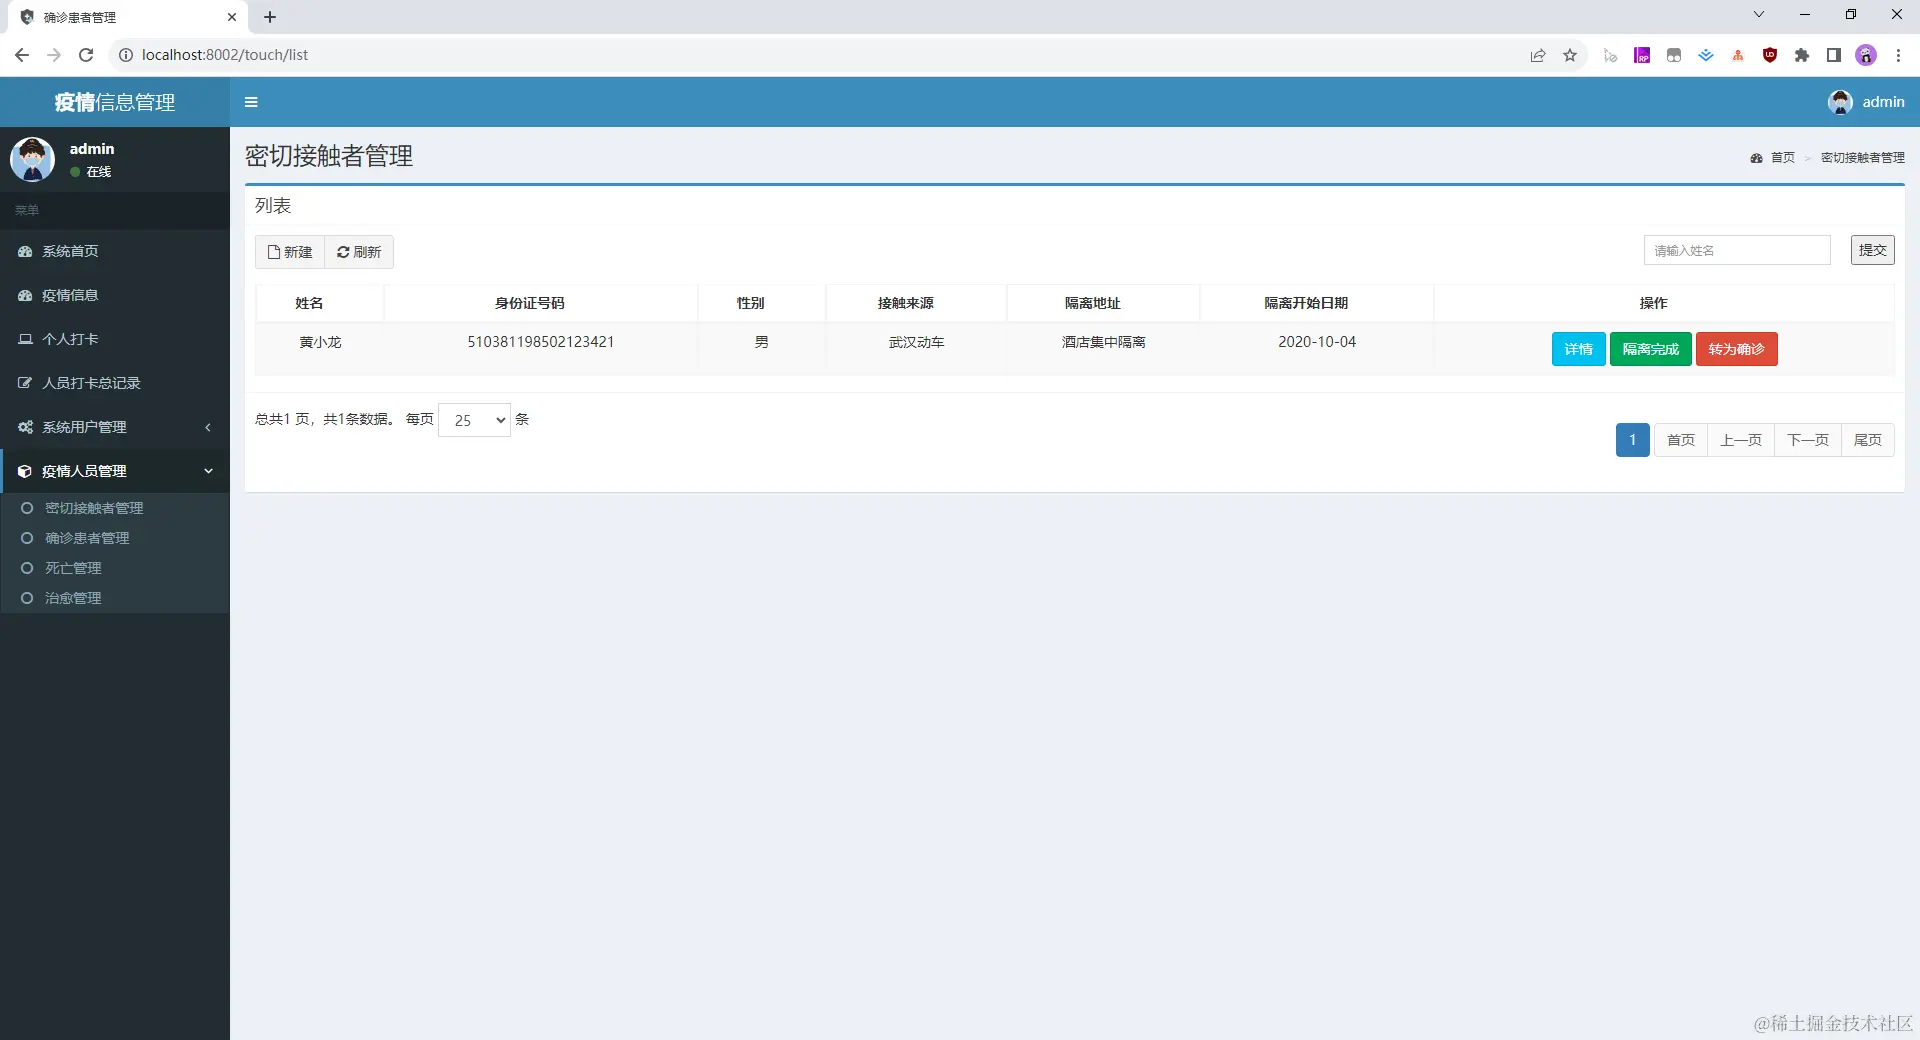Screen dimensions: 1920x1040
Task: Click the admin profile picture in sidebar
Action: [x=32, y=159]
